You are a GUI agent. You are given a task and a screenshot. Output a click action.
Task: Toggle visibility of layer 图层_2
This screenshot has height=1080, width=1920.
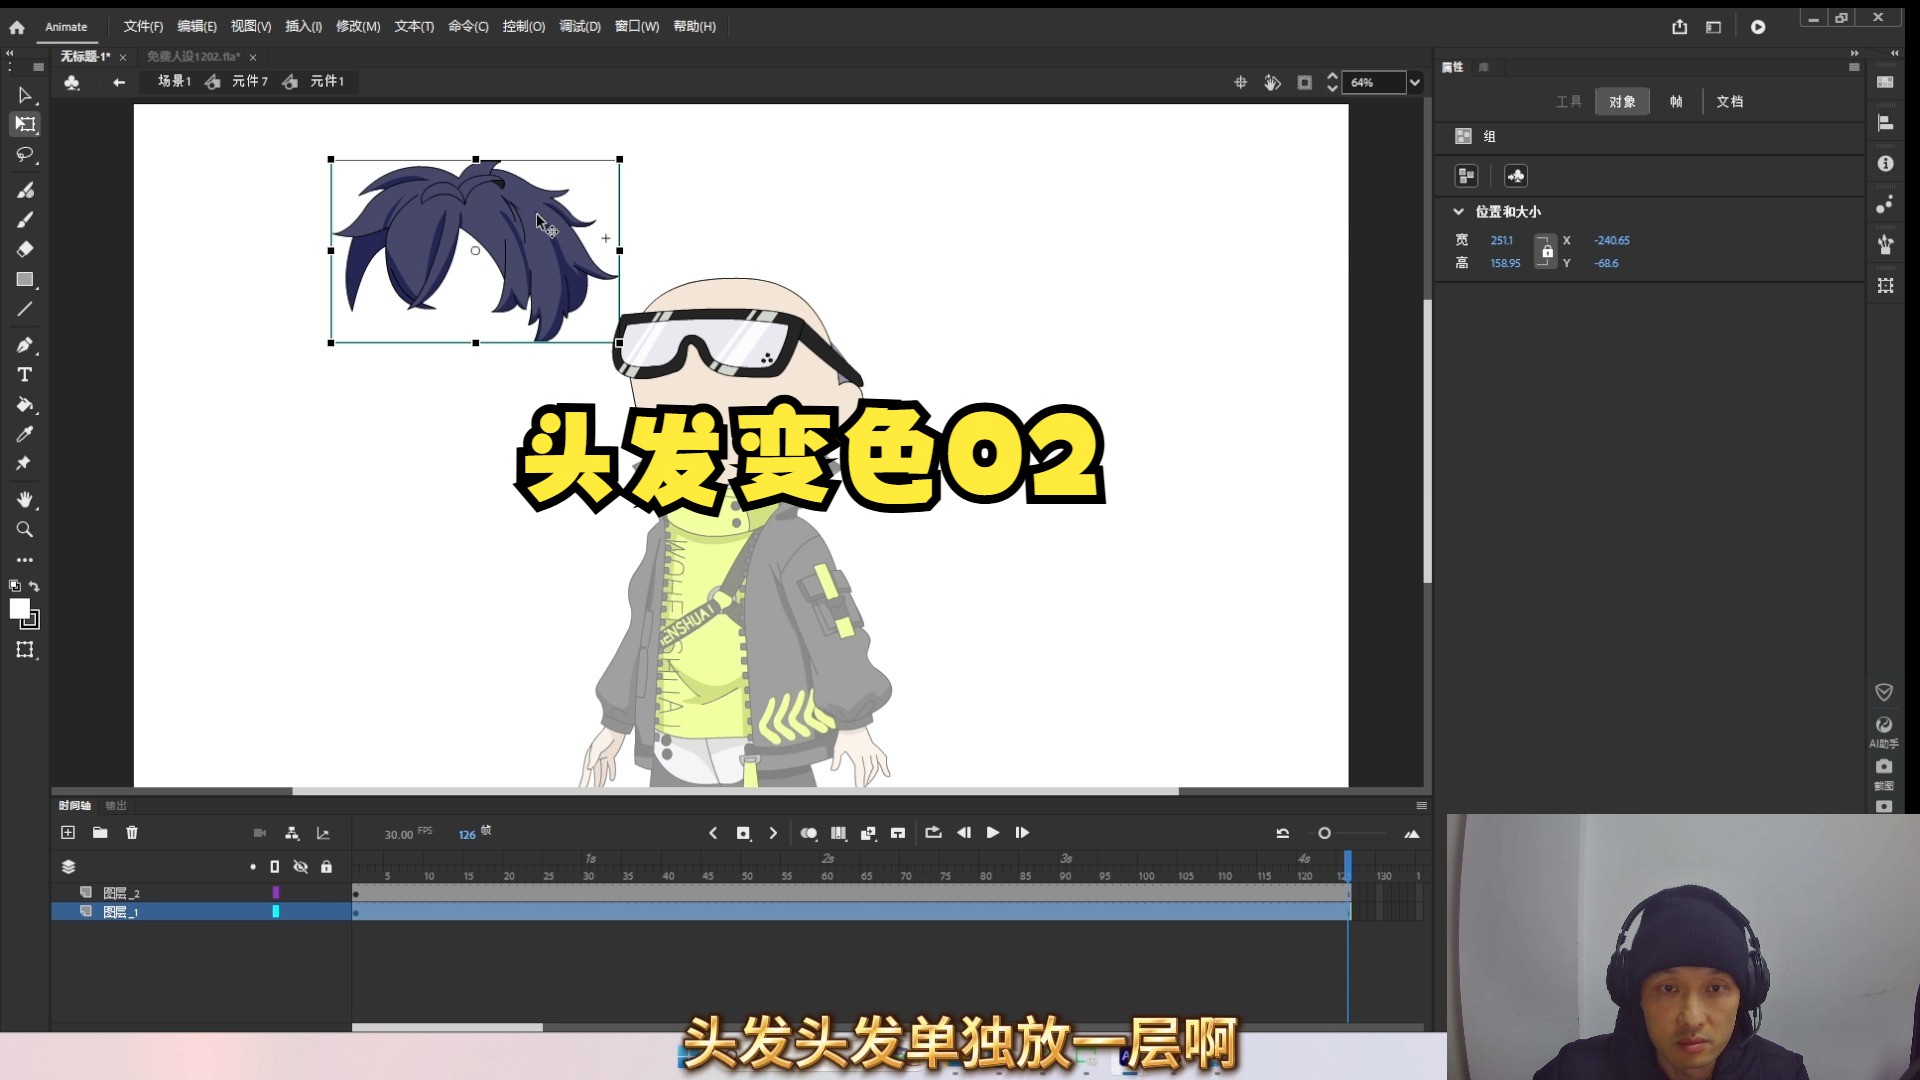click(302, 893)
